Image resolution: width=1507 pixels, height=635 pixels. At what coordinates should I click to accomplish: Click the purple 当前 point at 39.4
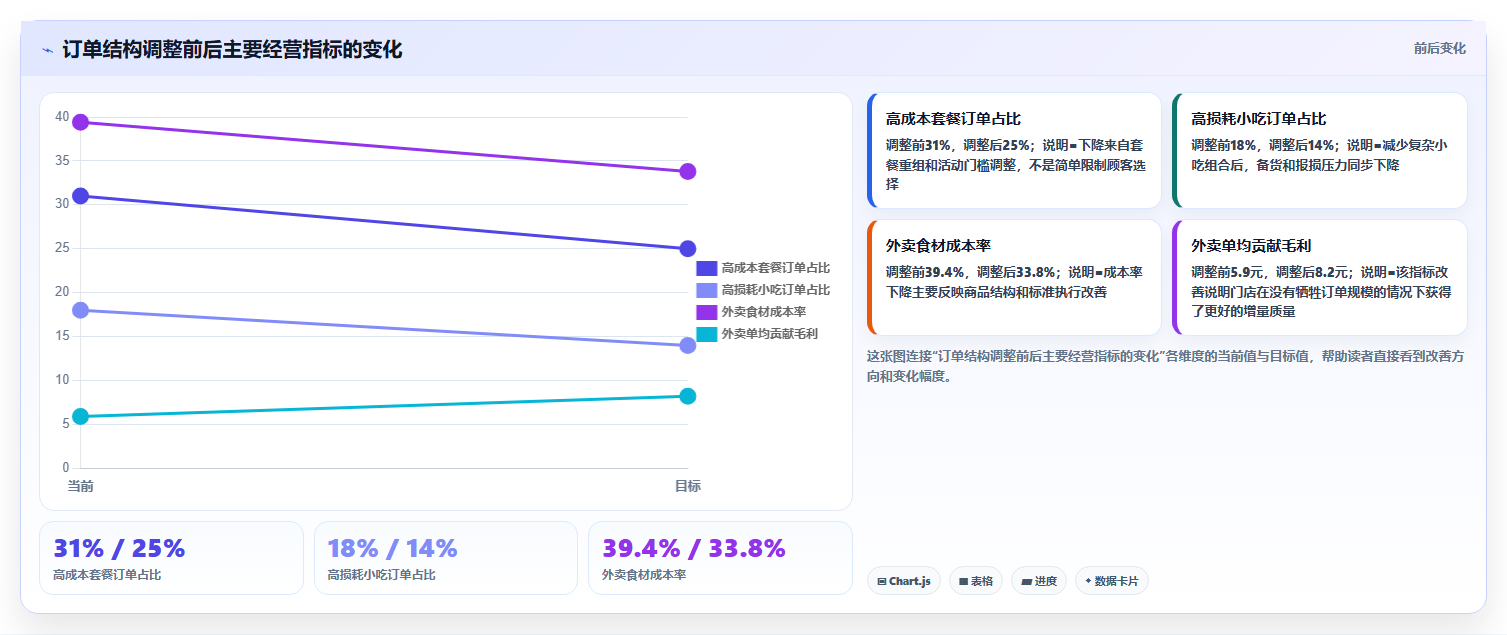click(81, 122)
